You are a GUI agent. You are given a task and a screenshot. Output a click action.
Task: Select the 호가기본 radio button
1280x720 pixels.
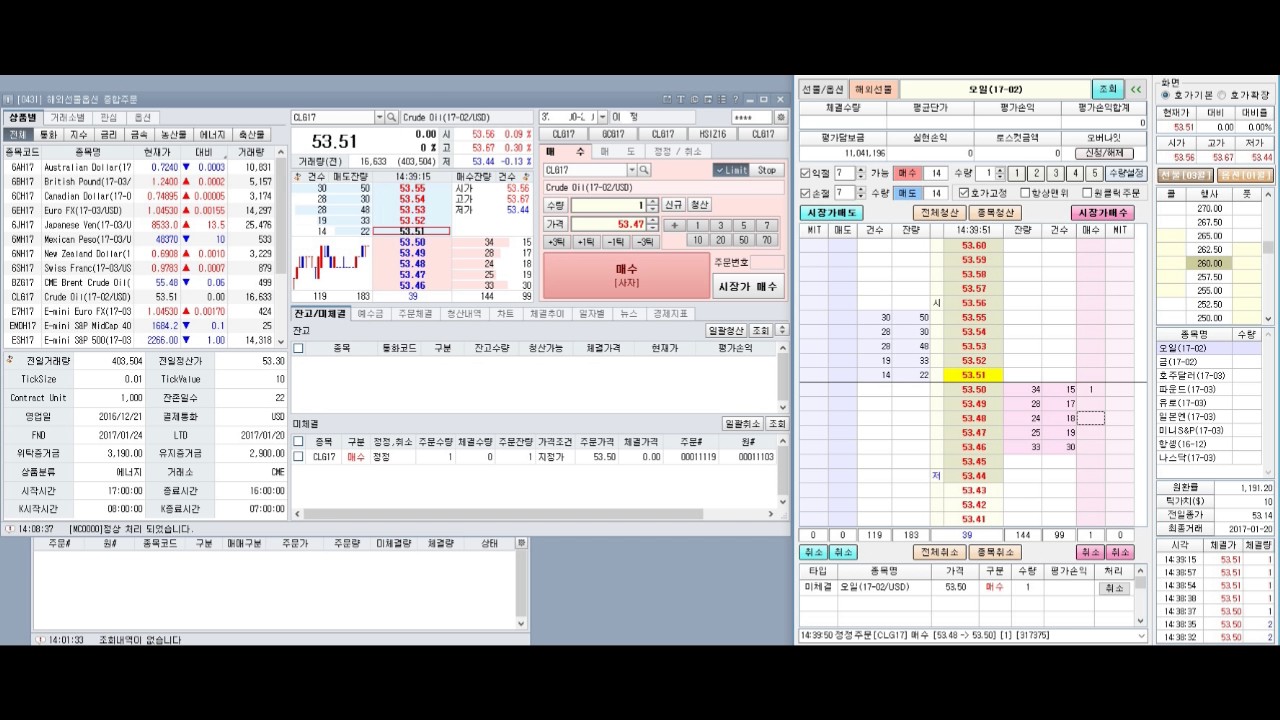pyautogui.click(x=1165, y=95)
